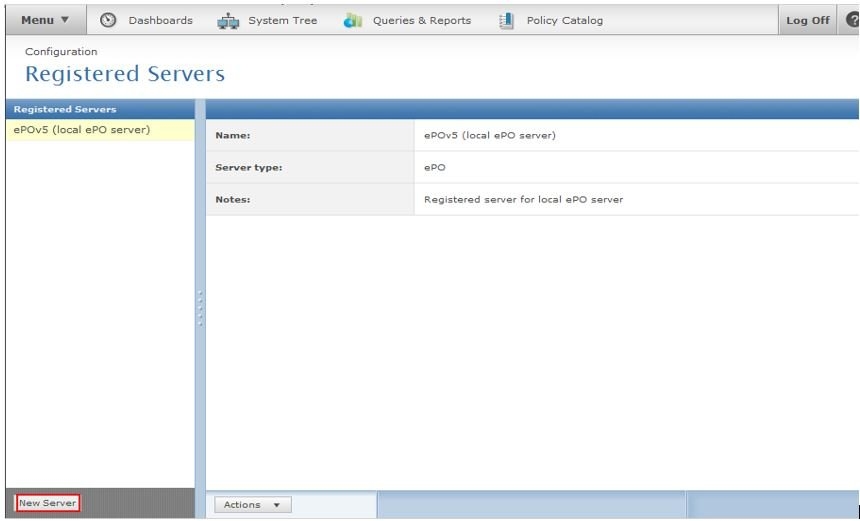
Task: Select ePOv5 (local ePO server) in server list
Action: click(79, 130)
